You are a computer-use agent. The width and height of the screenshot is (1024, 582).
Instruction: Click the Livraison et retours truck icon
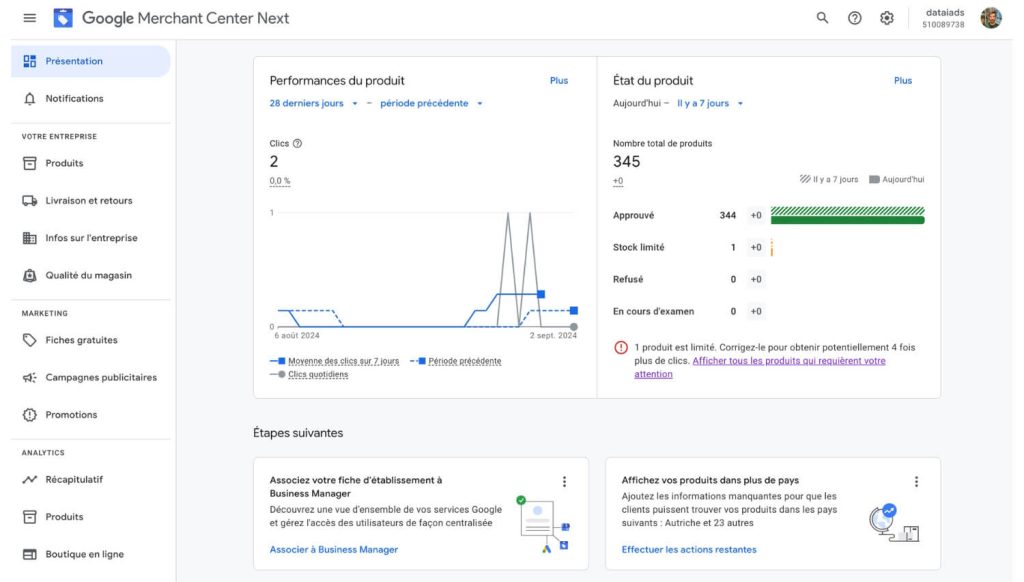coord(29,201)
